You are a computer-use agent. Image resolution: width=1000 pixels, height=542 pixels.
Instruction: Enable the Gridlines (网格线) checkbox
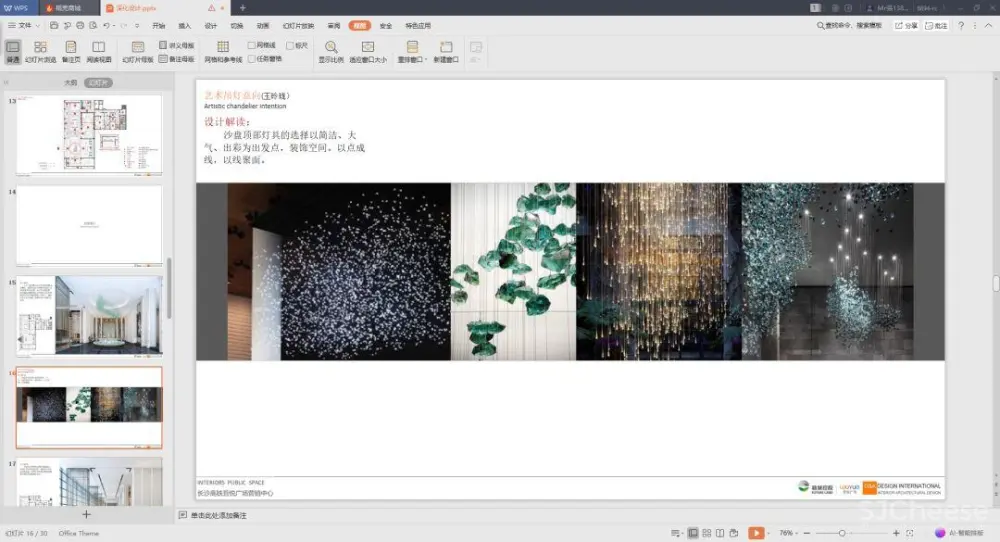252,45
